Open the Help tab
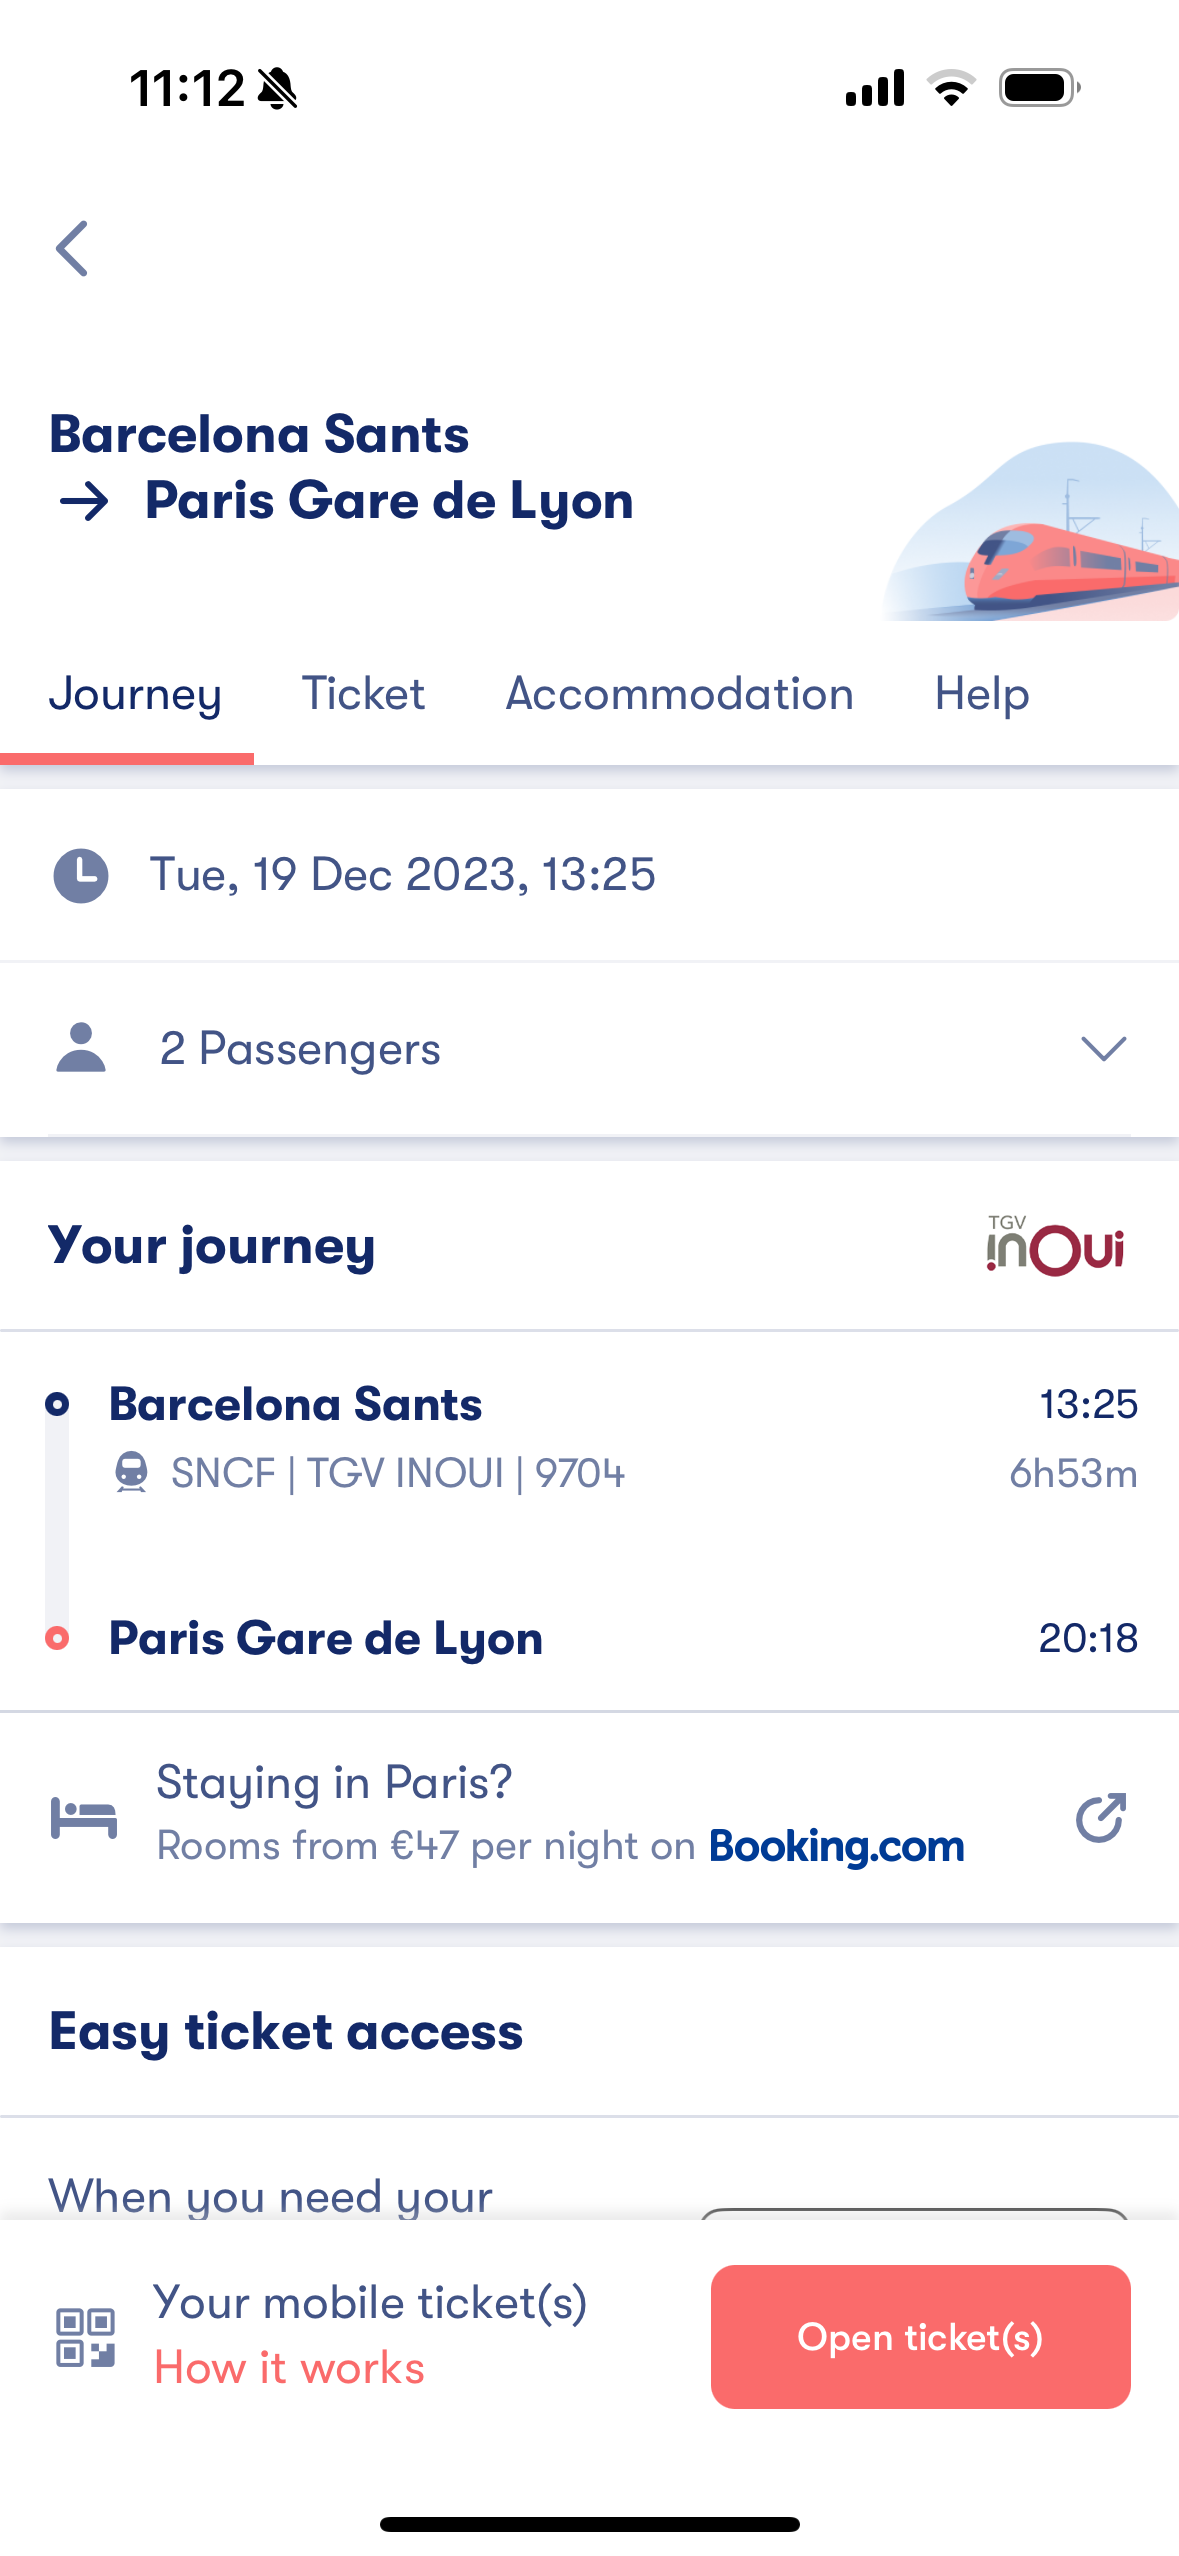This screenshot has height=2556, width=1179. (981, 694)
